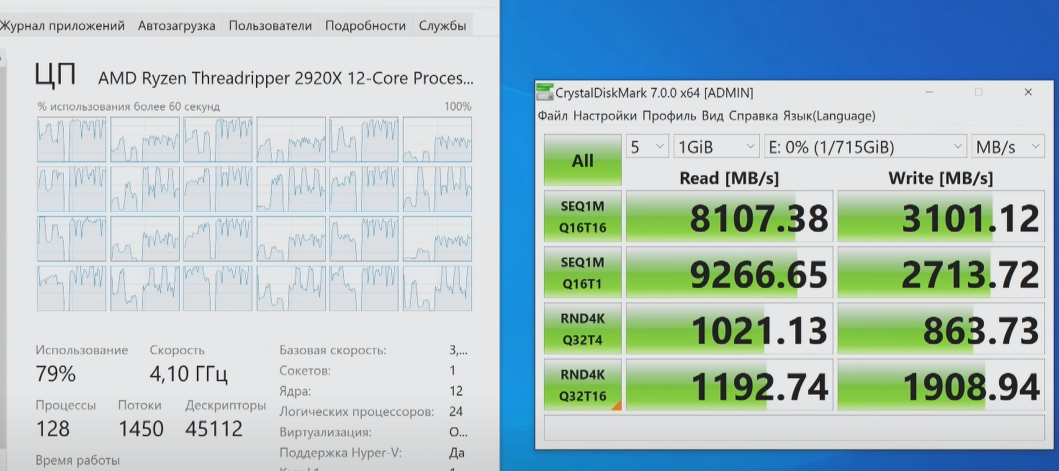
Task: Click the 4,10 ГГц speed value
Action: (x=188, y=374)
